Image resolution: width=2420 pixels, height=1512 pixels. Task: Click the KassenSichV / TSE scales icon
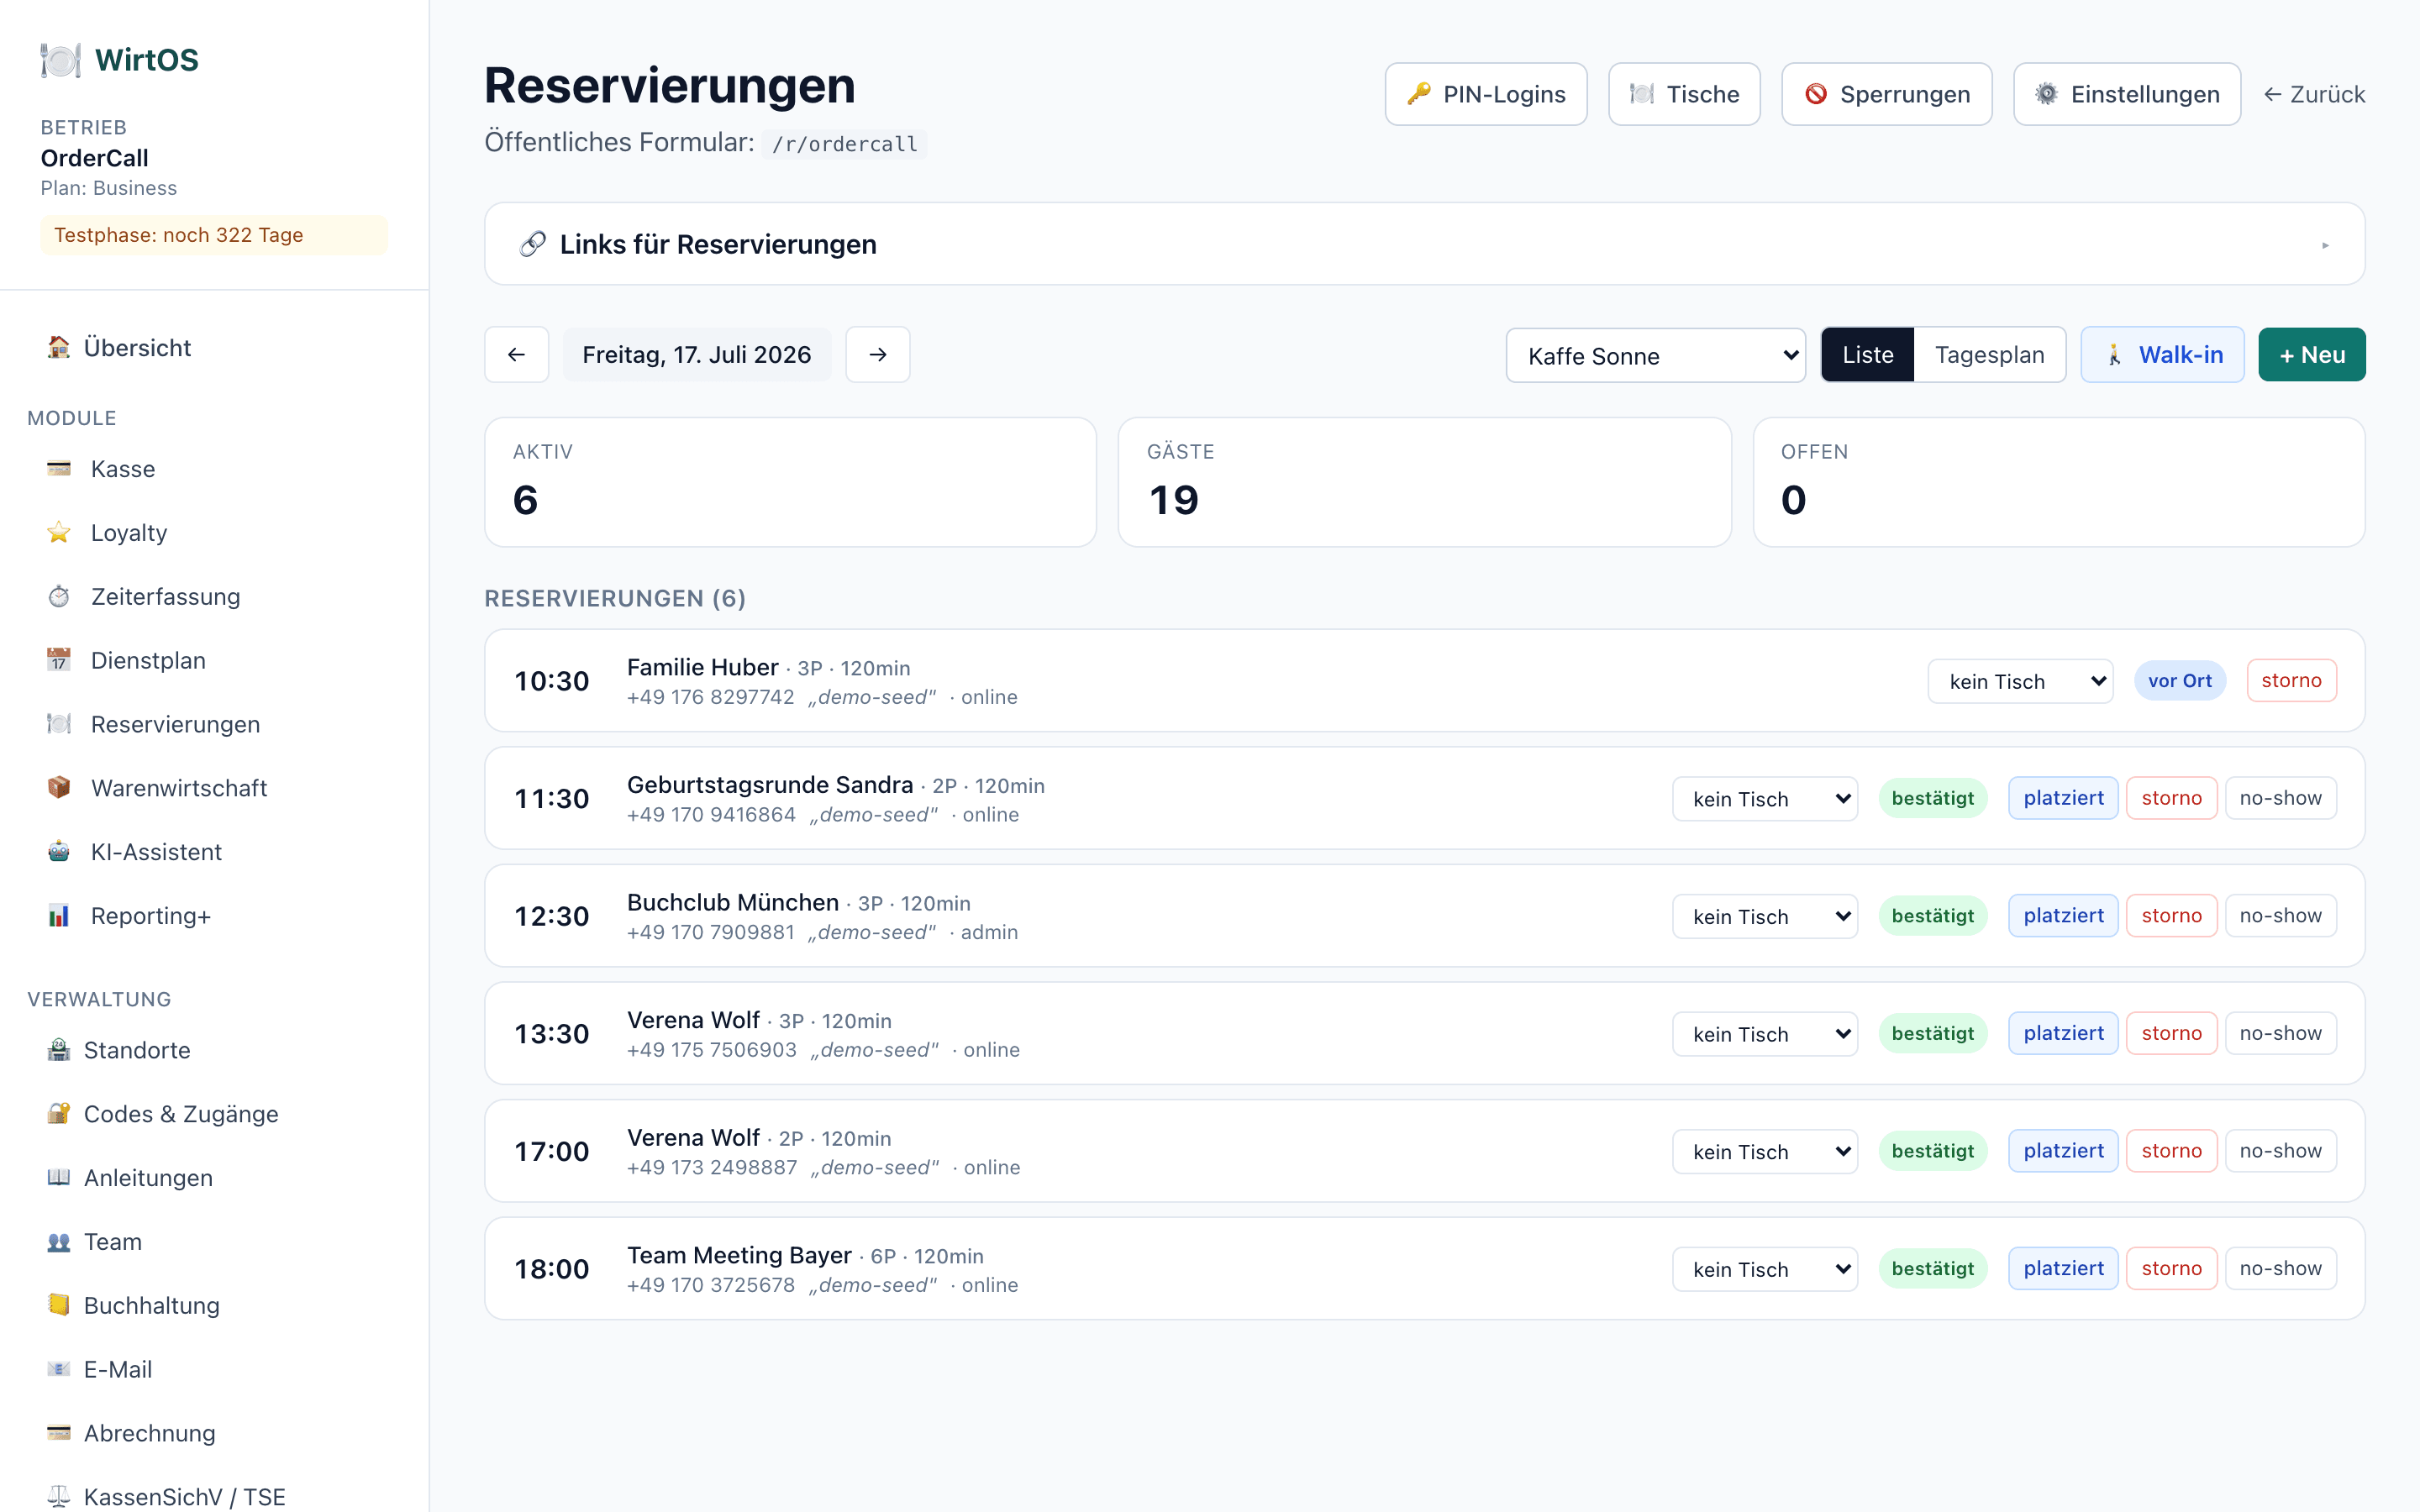(59, 1496)
